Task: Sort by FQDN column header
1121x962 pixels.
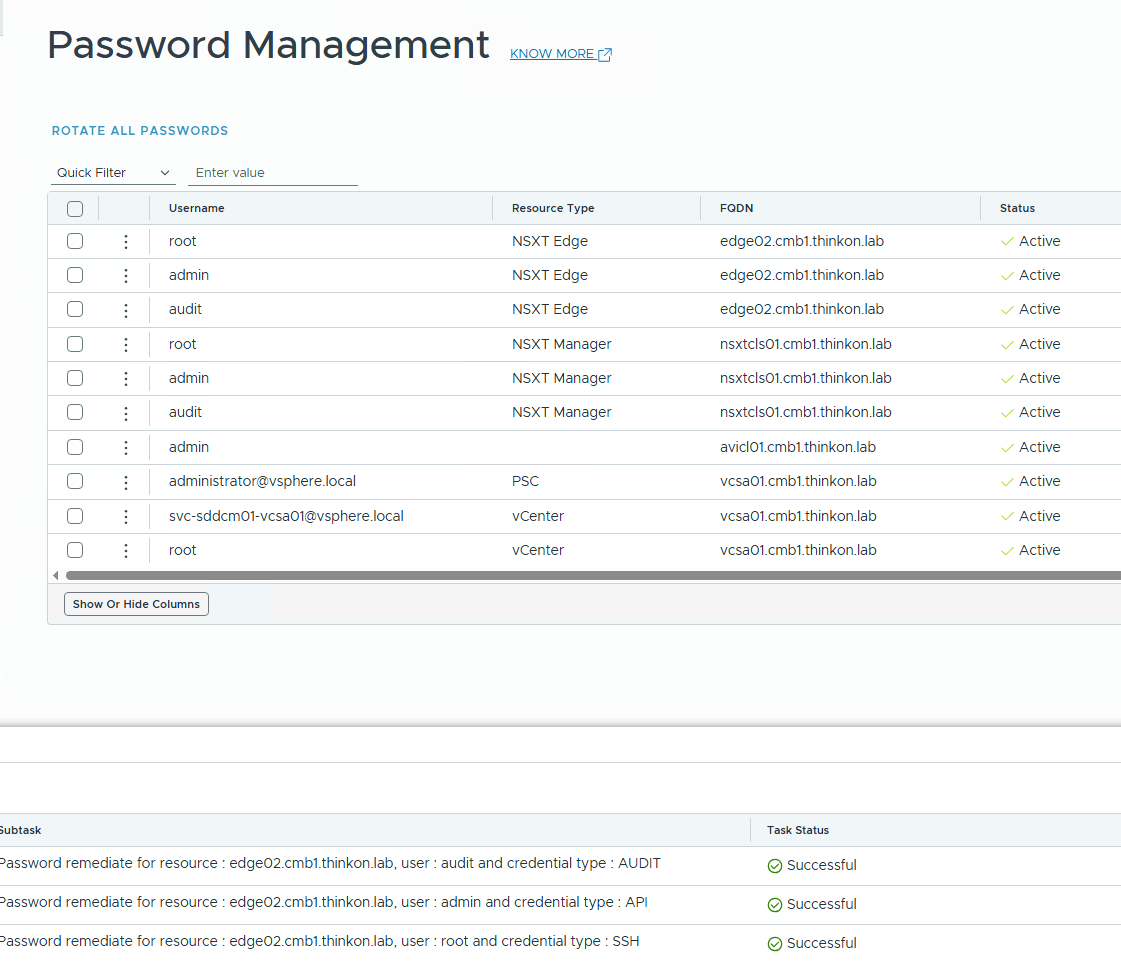Action: [x=736, y=208]
